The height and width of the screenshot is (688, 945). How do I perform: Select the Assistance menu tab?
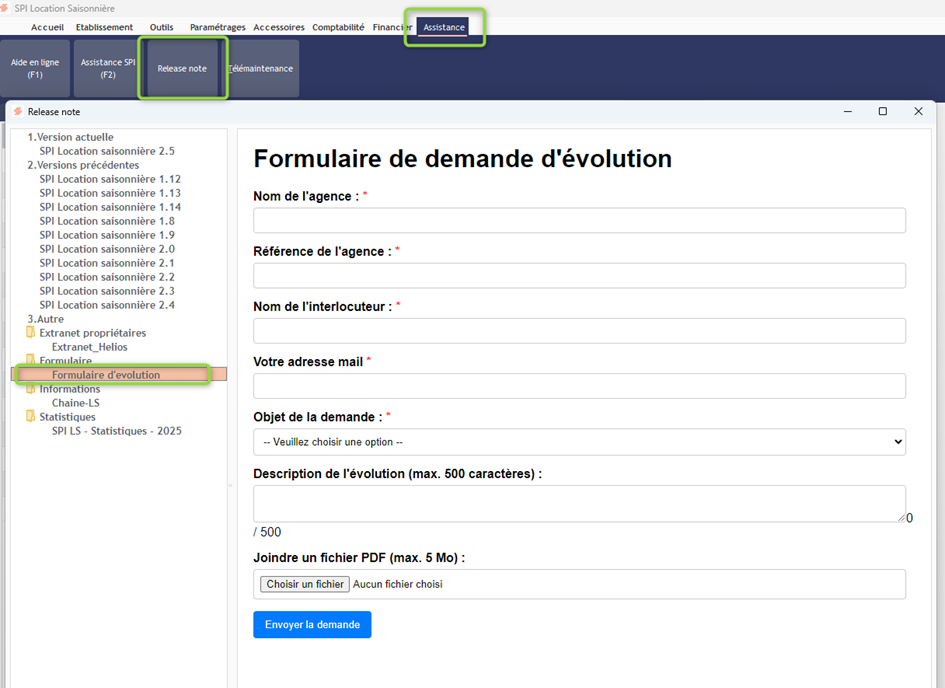[443, 27]
